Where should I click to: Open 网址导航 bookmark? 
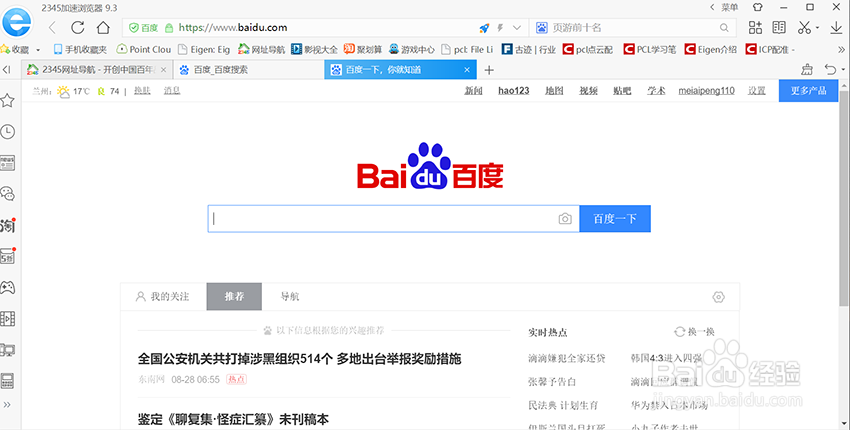(262, 49)
